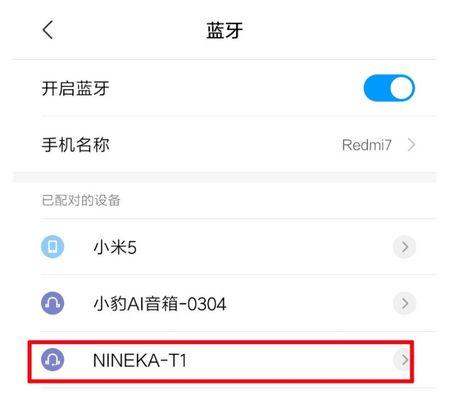This screenshot has height=400, width=455.
Task: Open details arrow for 小米5
Action: point(405,247)
